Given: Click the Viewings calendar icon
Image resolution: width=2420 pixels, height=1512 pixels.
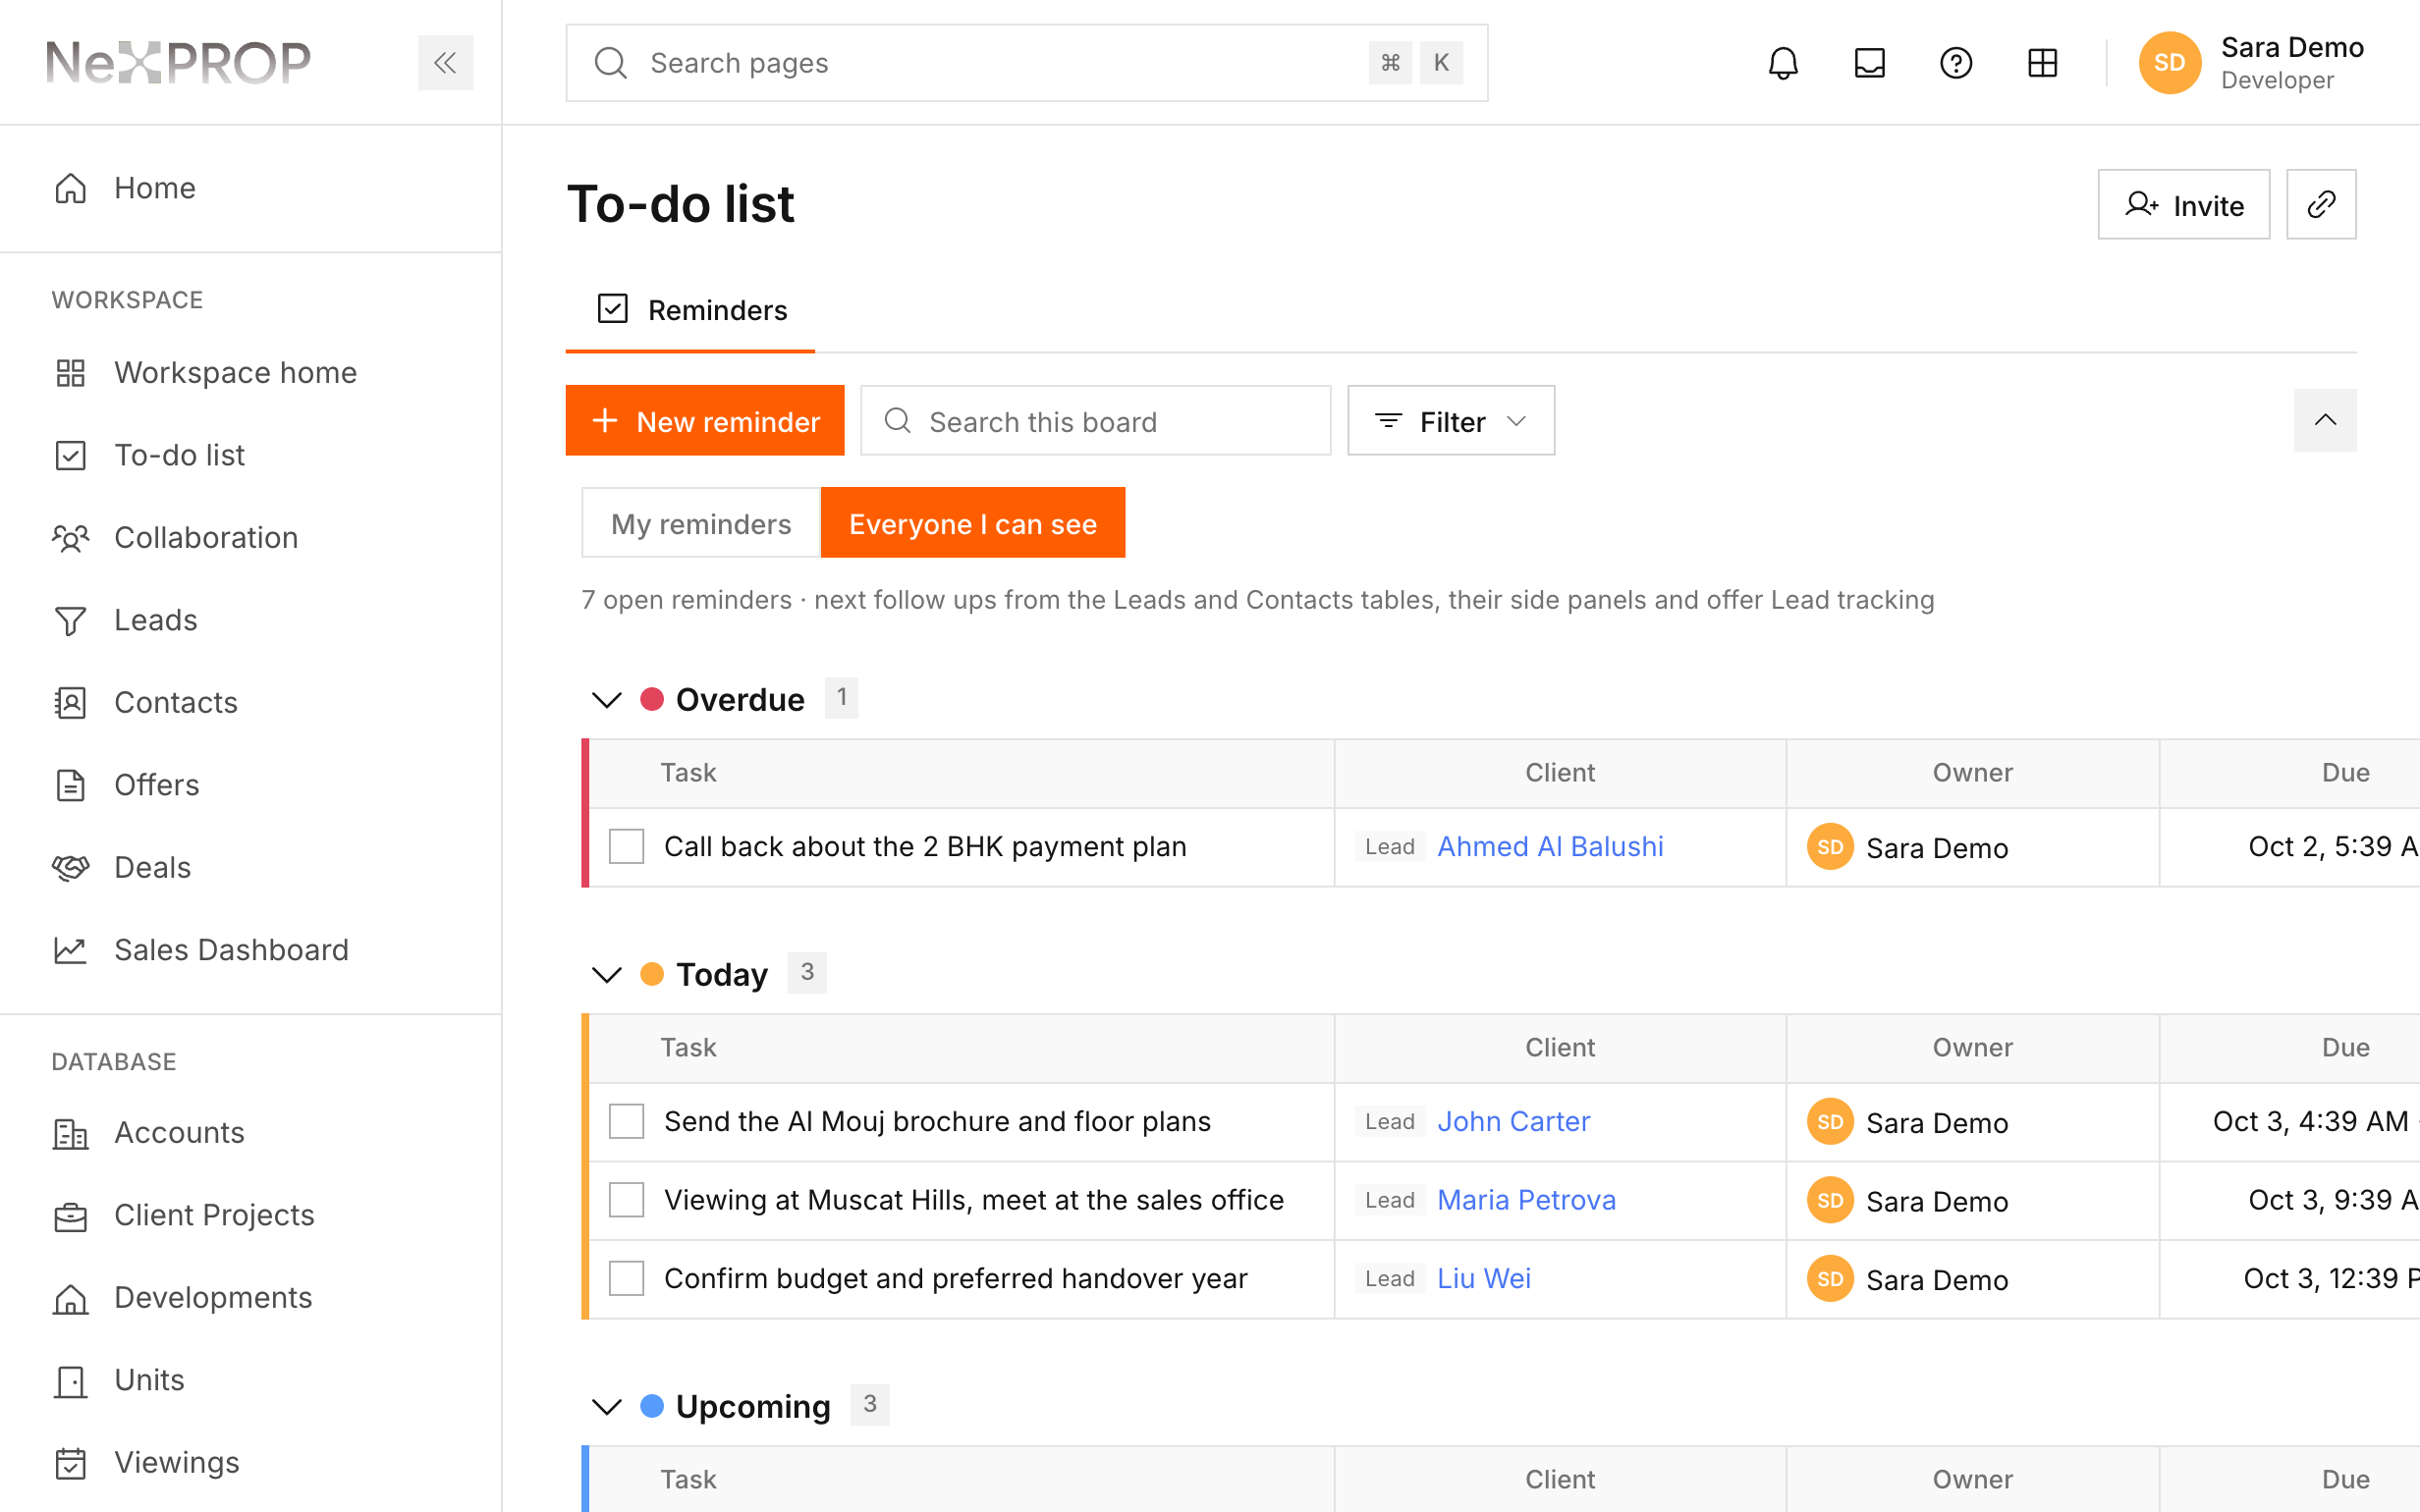Looking at the screenshot, I should tap(70, 1463).
